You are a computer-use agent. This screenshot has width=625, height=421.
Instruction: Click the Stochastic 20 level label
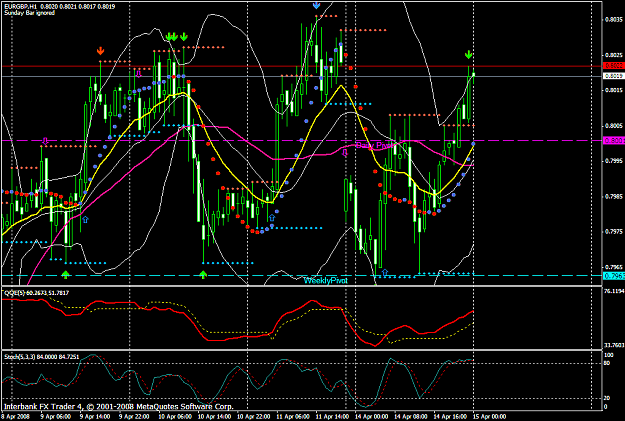pos(607,398)
